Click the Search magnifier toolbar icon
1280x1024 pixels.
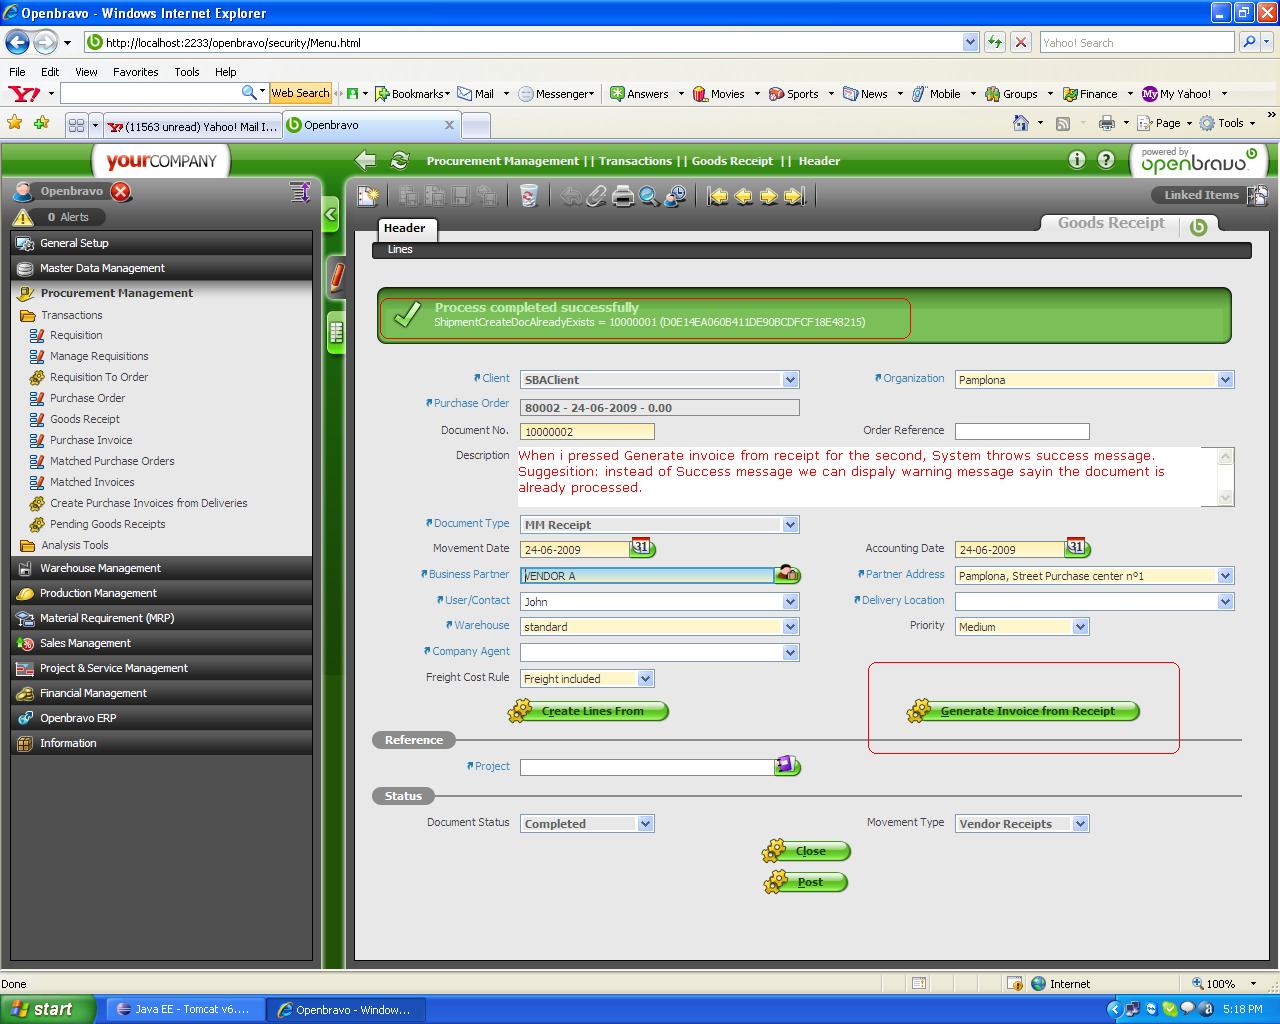(649, 196)
